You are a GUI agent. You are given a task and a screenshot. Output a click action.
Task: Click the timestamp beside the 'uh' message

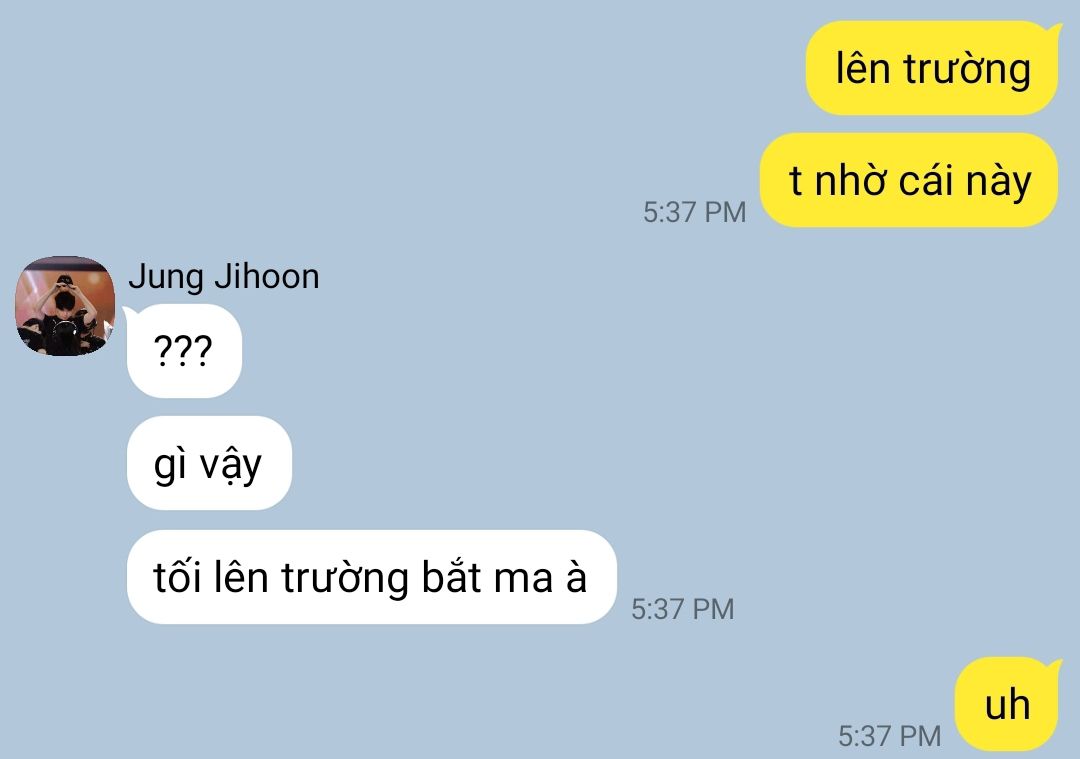click(889, 736)
